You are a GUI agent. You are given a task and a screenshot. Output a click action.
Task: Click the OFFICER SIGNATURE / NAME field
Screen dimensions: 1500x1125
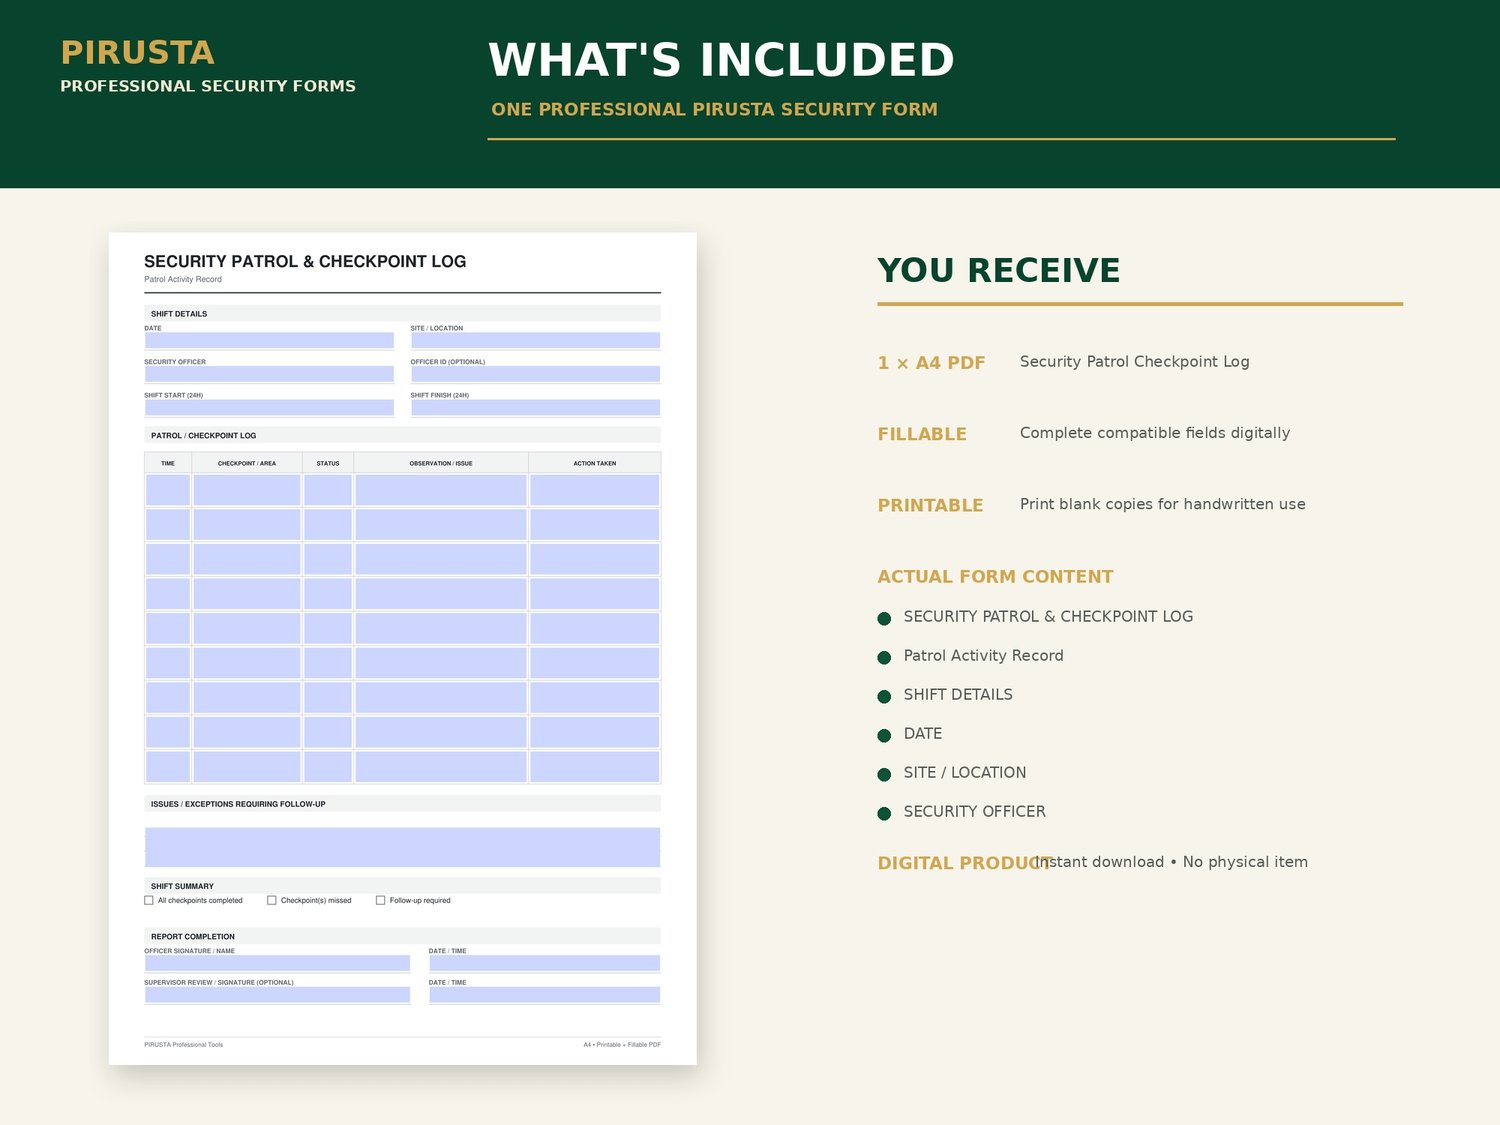pos(277,963)
